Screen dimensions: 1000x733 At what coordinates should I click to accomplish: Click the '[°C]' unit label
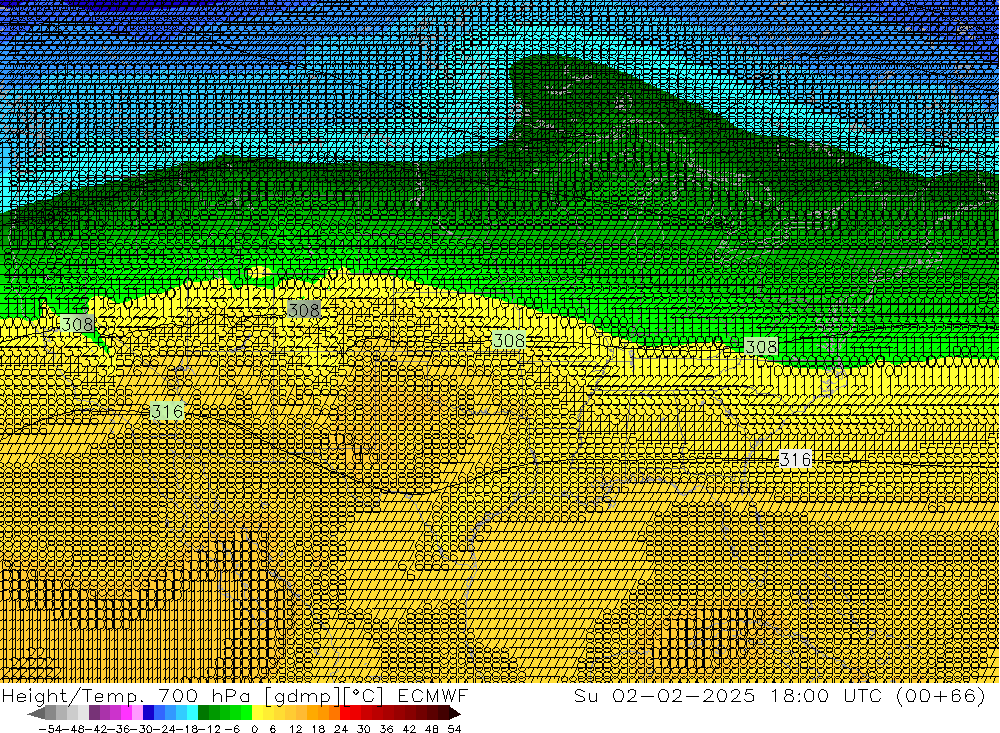(365, 696)
